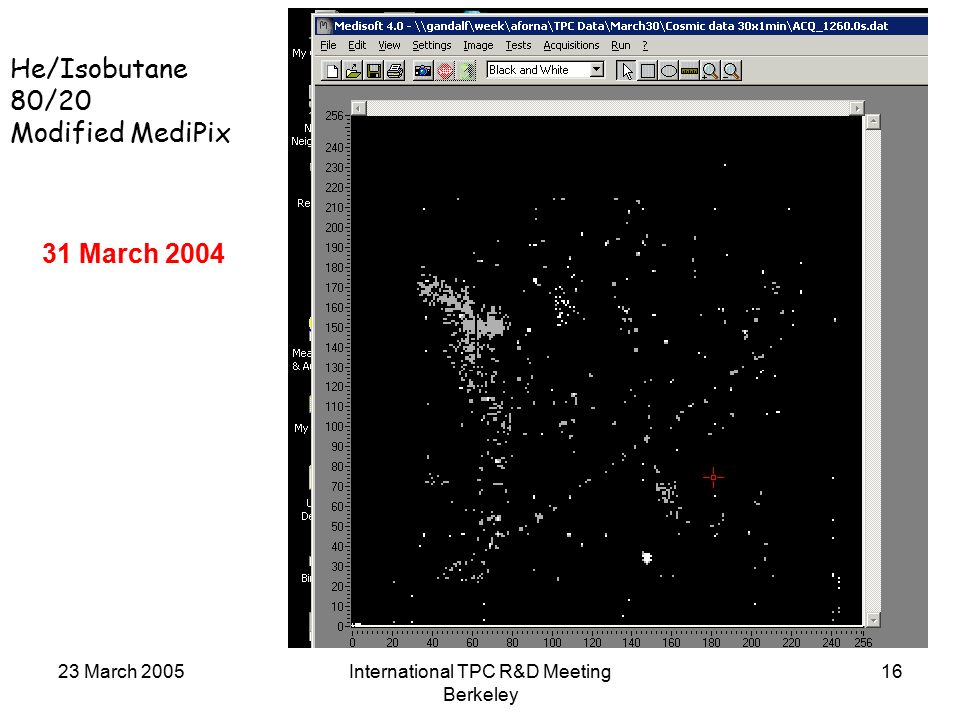Viewport: 960px width, 720px height.
Task: Start acquisition with the camera icon
Action: click(422, 71)
